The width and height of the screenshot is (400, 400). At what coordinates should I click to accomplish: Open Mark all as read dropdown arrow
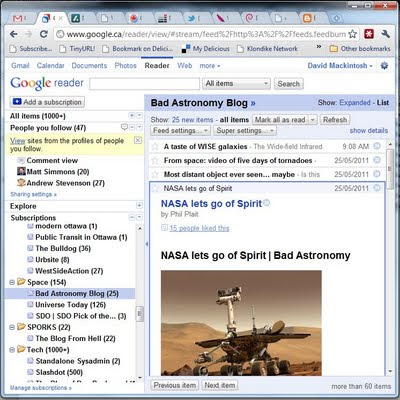(313, 120)
